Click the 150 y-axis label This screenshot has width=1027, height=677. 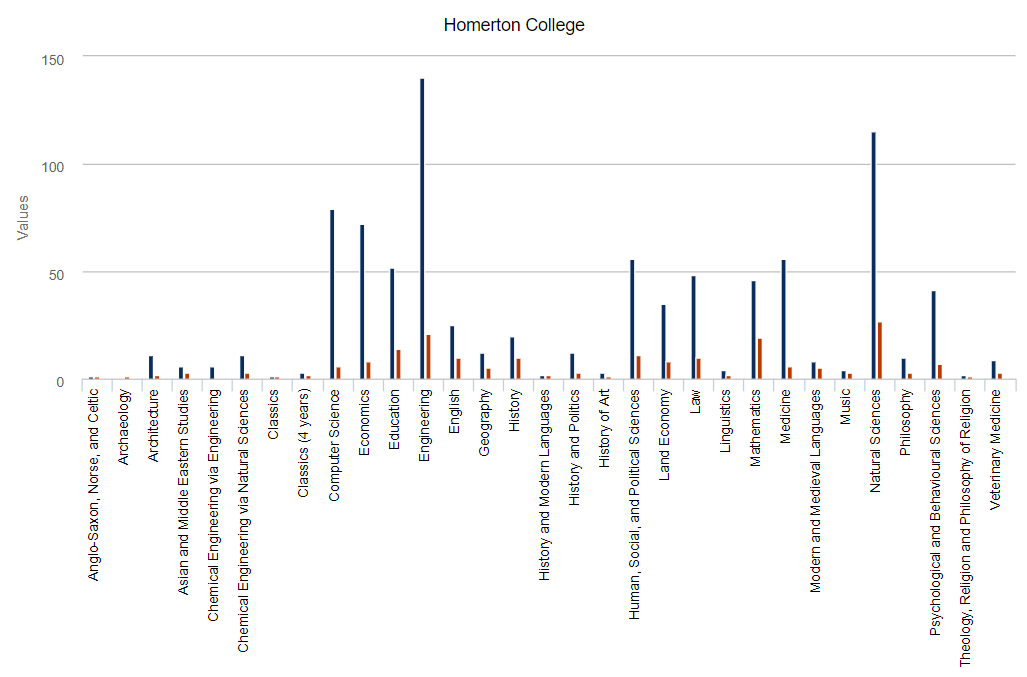(52, 60)
